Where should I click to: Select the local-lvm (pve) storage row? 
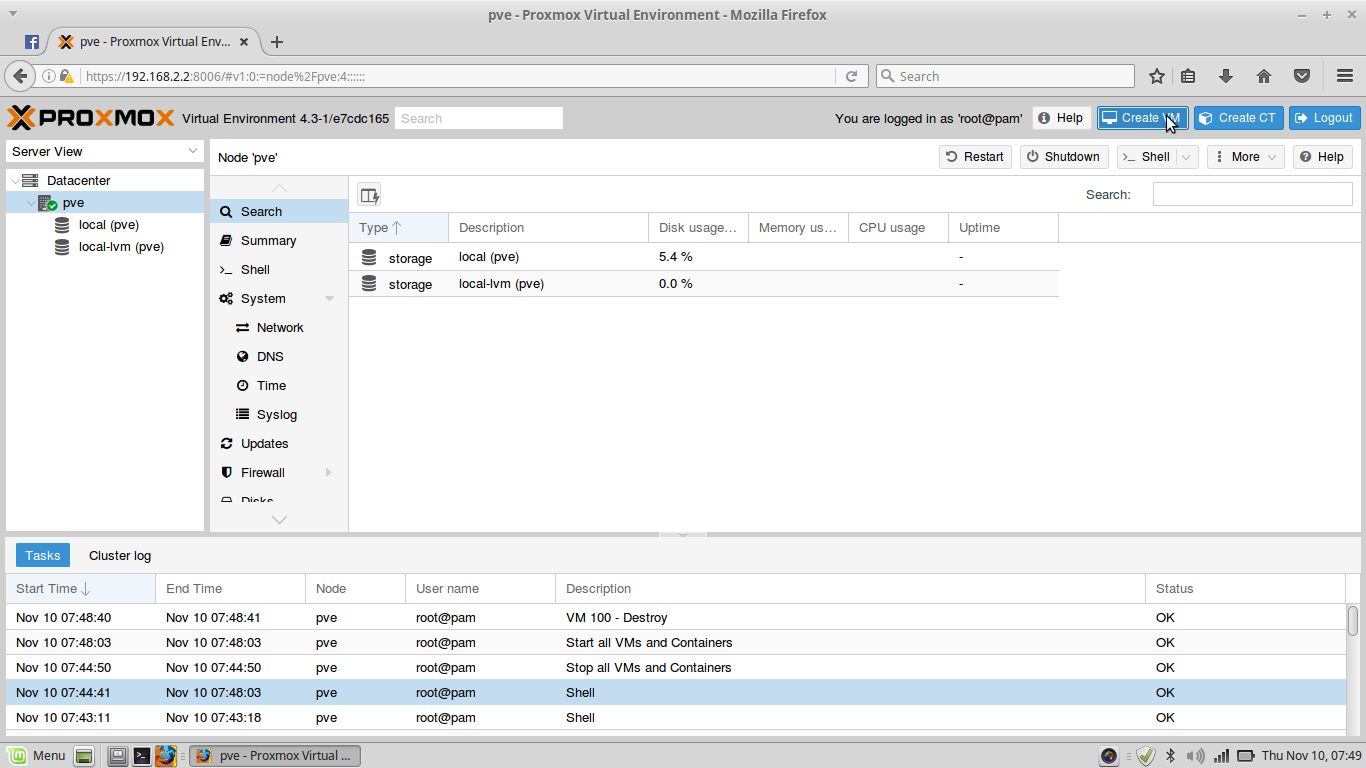pyautogui.click(x=703, y=284)
